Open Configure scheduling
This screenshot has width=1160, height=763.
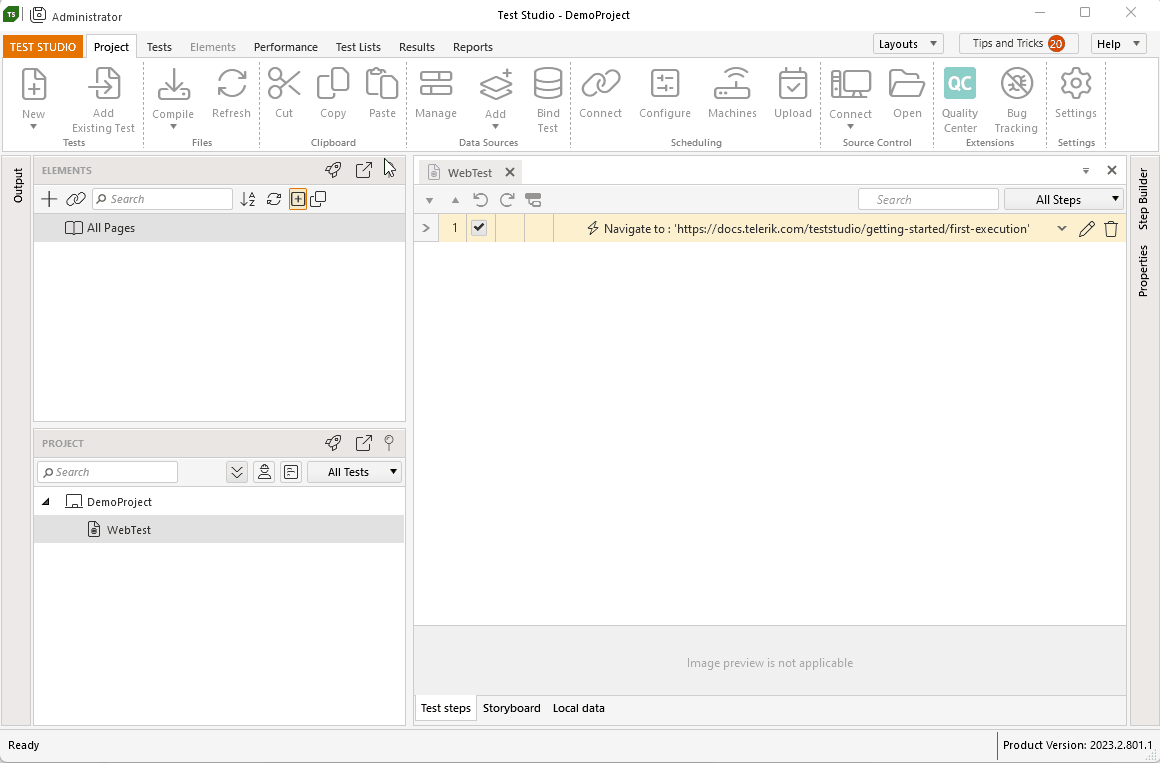point(664,84)
